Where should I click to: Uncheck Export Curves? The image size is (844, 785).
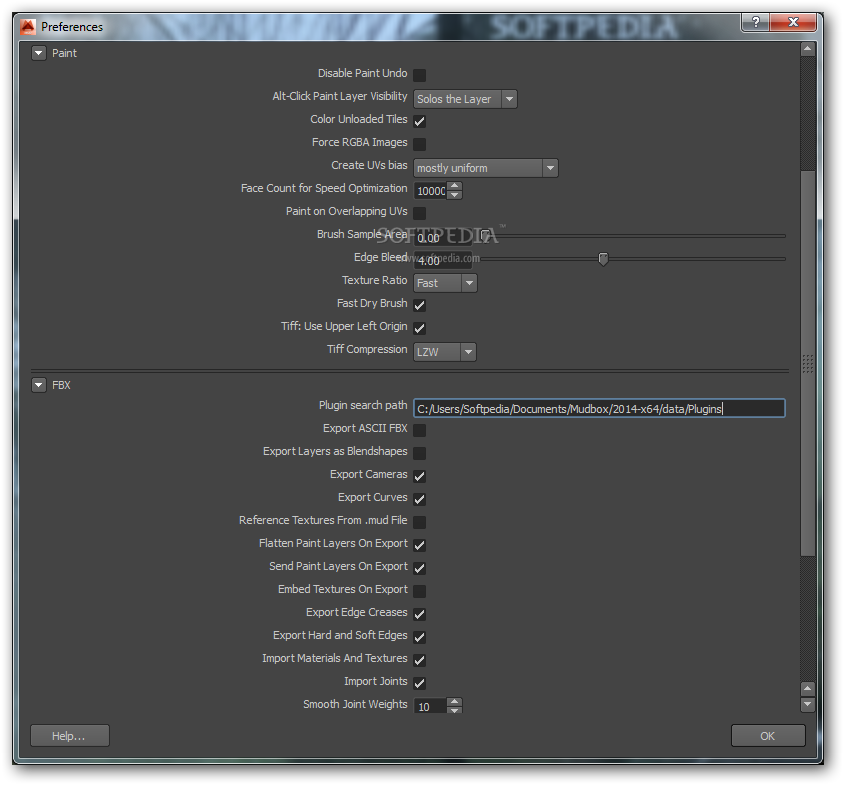[419, 499]
